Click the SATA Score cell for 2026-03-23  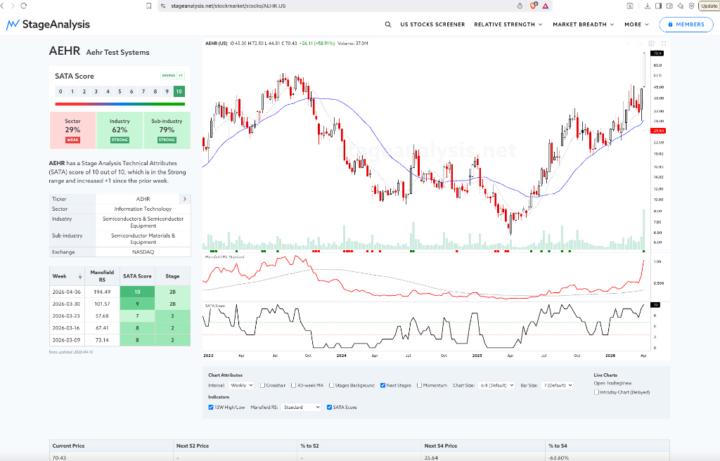click(137, 316)
